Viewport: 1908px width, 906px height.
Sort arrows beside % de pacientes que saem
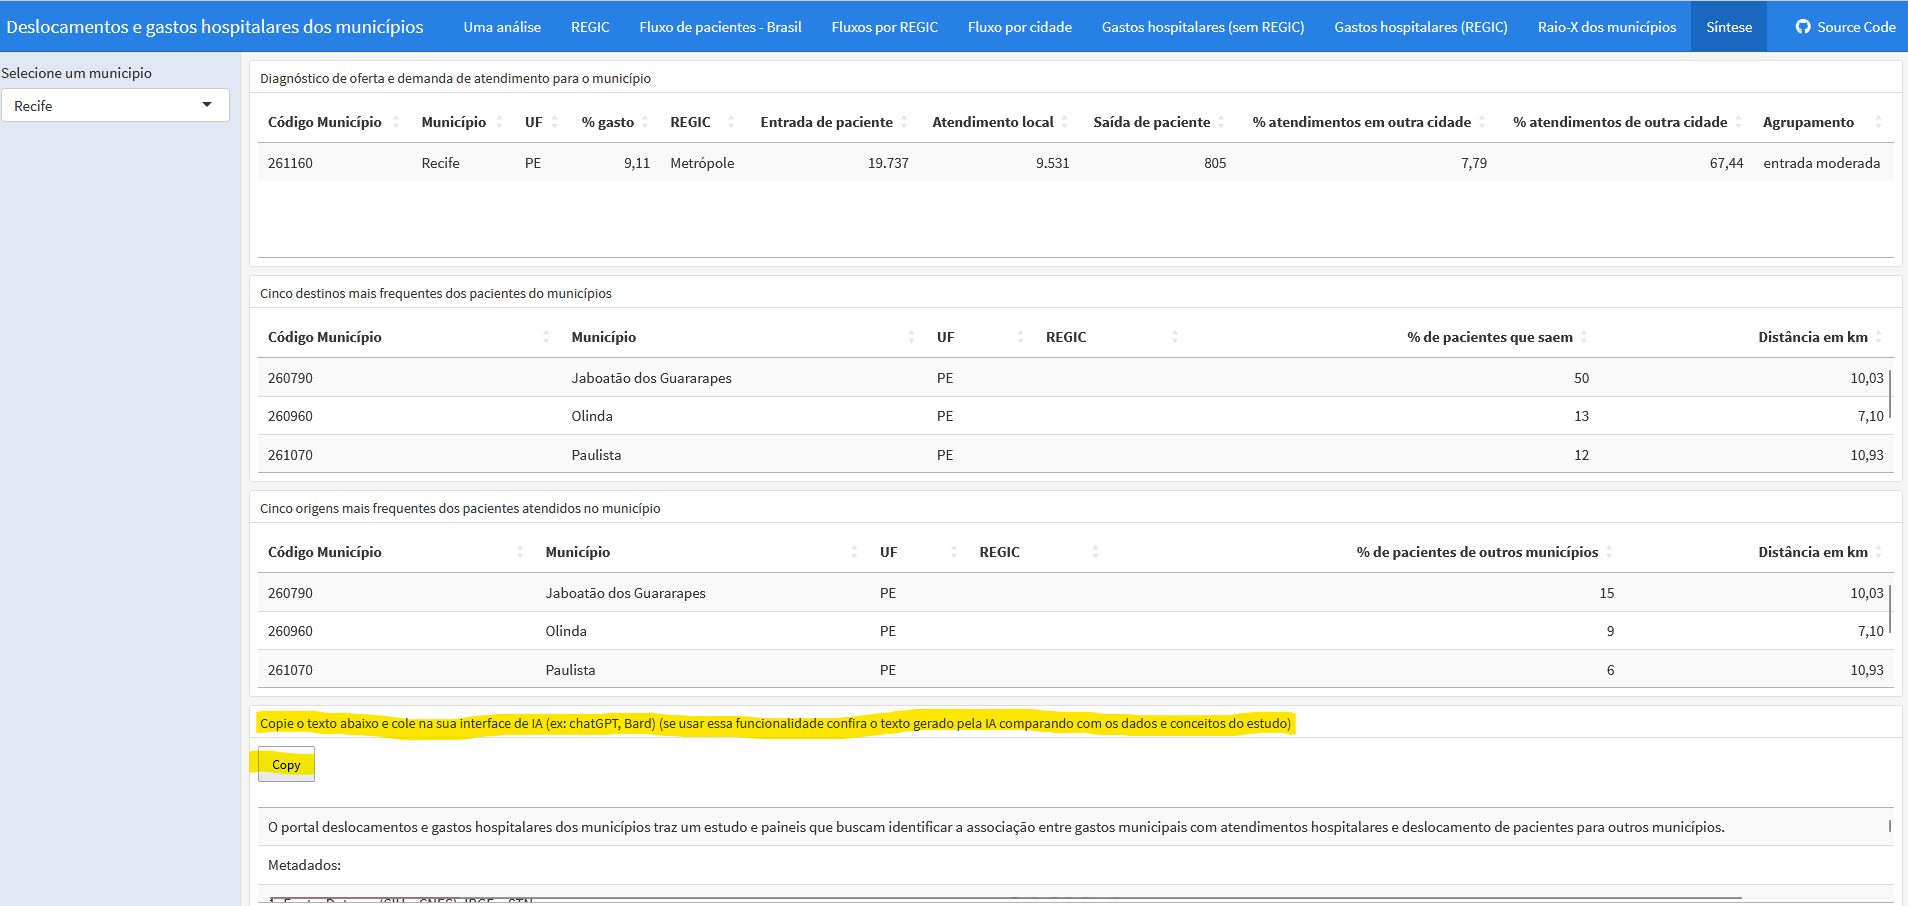[1584, 337]
